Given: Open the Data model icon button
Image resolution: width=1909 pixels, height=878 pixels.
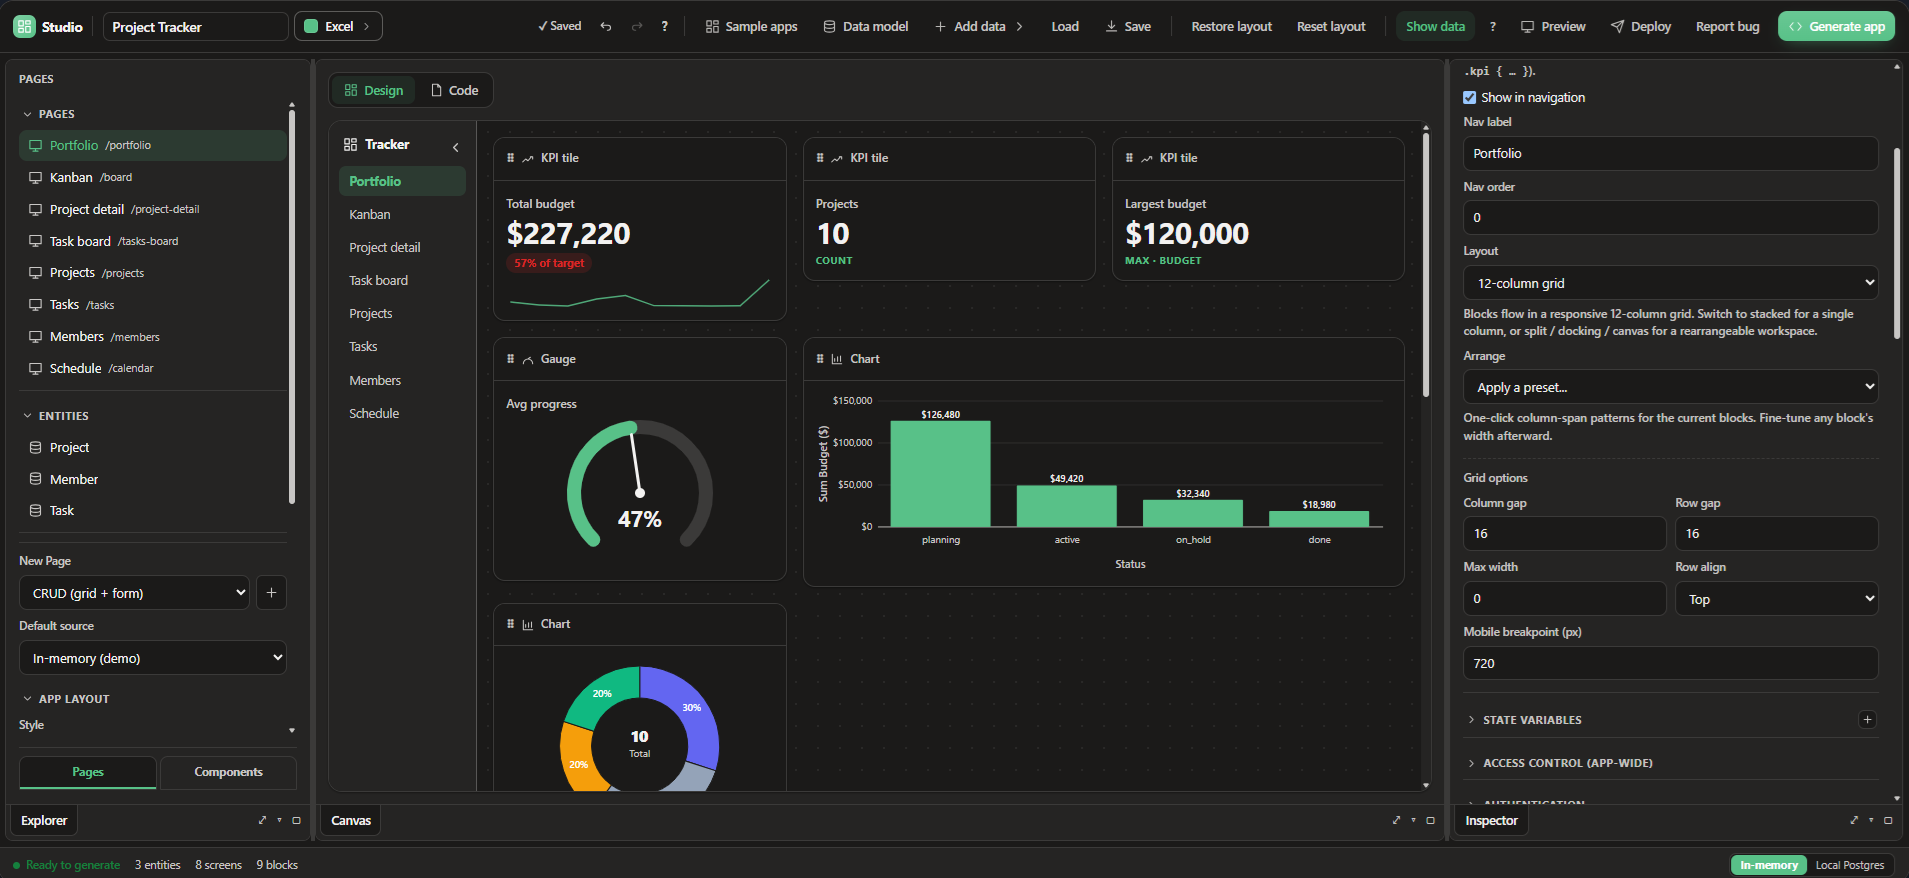Looking at the screenshot, I should (866, 27).
